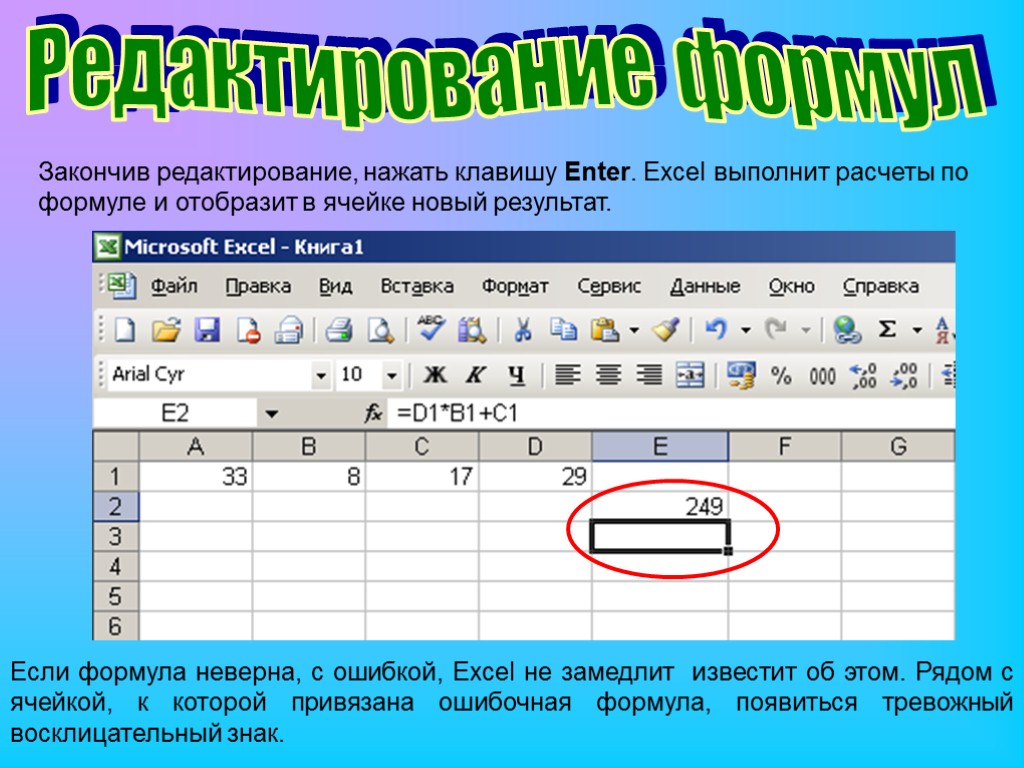
Task: Click the New workbook icon
Action: 124,330
